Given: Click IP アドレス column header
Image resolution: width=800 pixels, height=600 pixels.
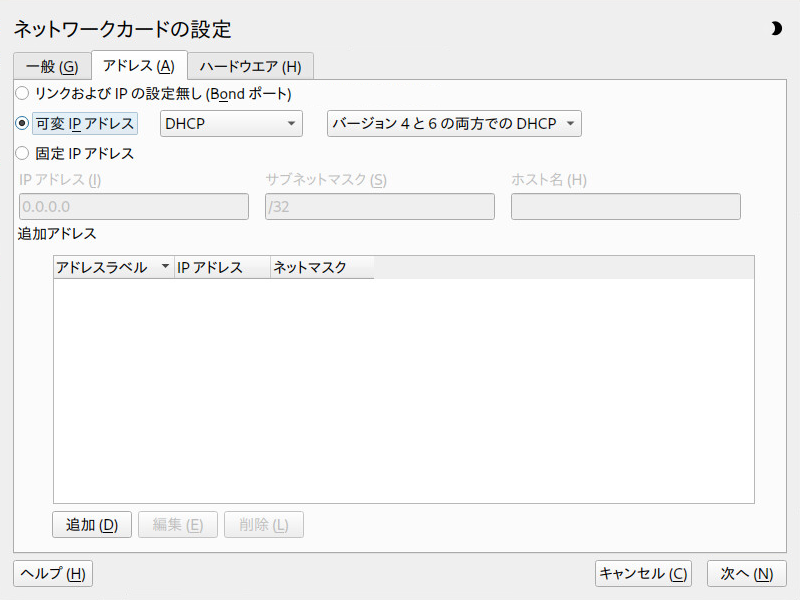Looking at the screenshot, I should pos(222,267).
